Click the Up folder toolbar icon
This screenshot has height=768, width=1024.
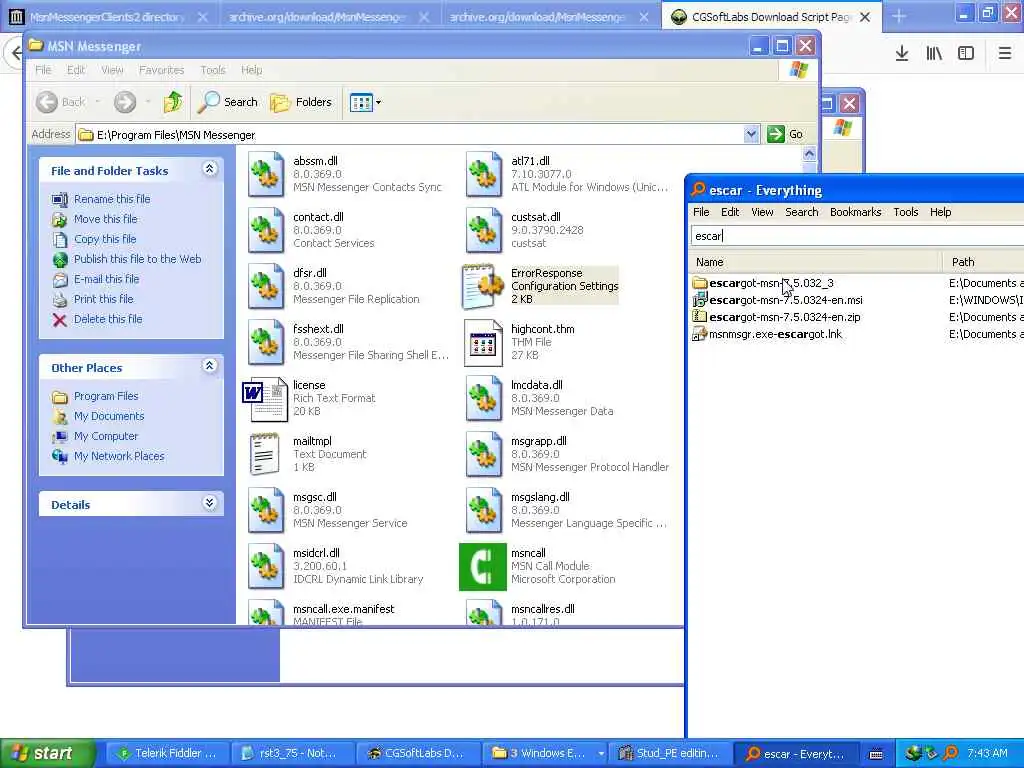(x=173, y=102)
